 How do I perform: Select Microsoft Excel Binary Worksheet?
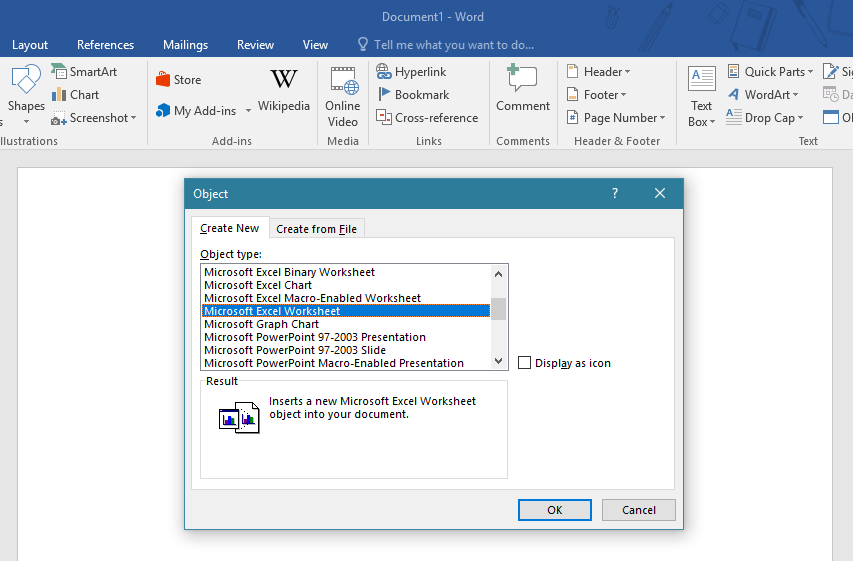tap(346, 272)
